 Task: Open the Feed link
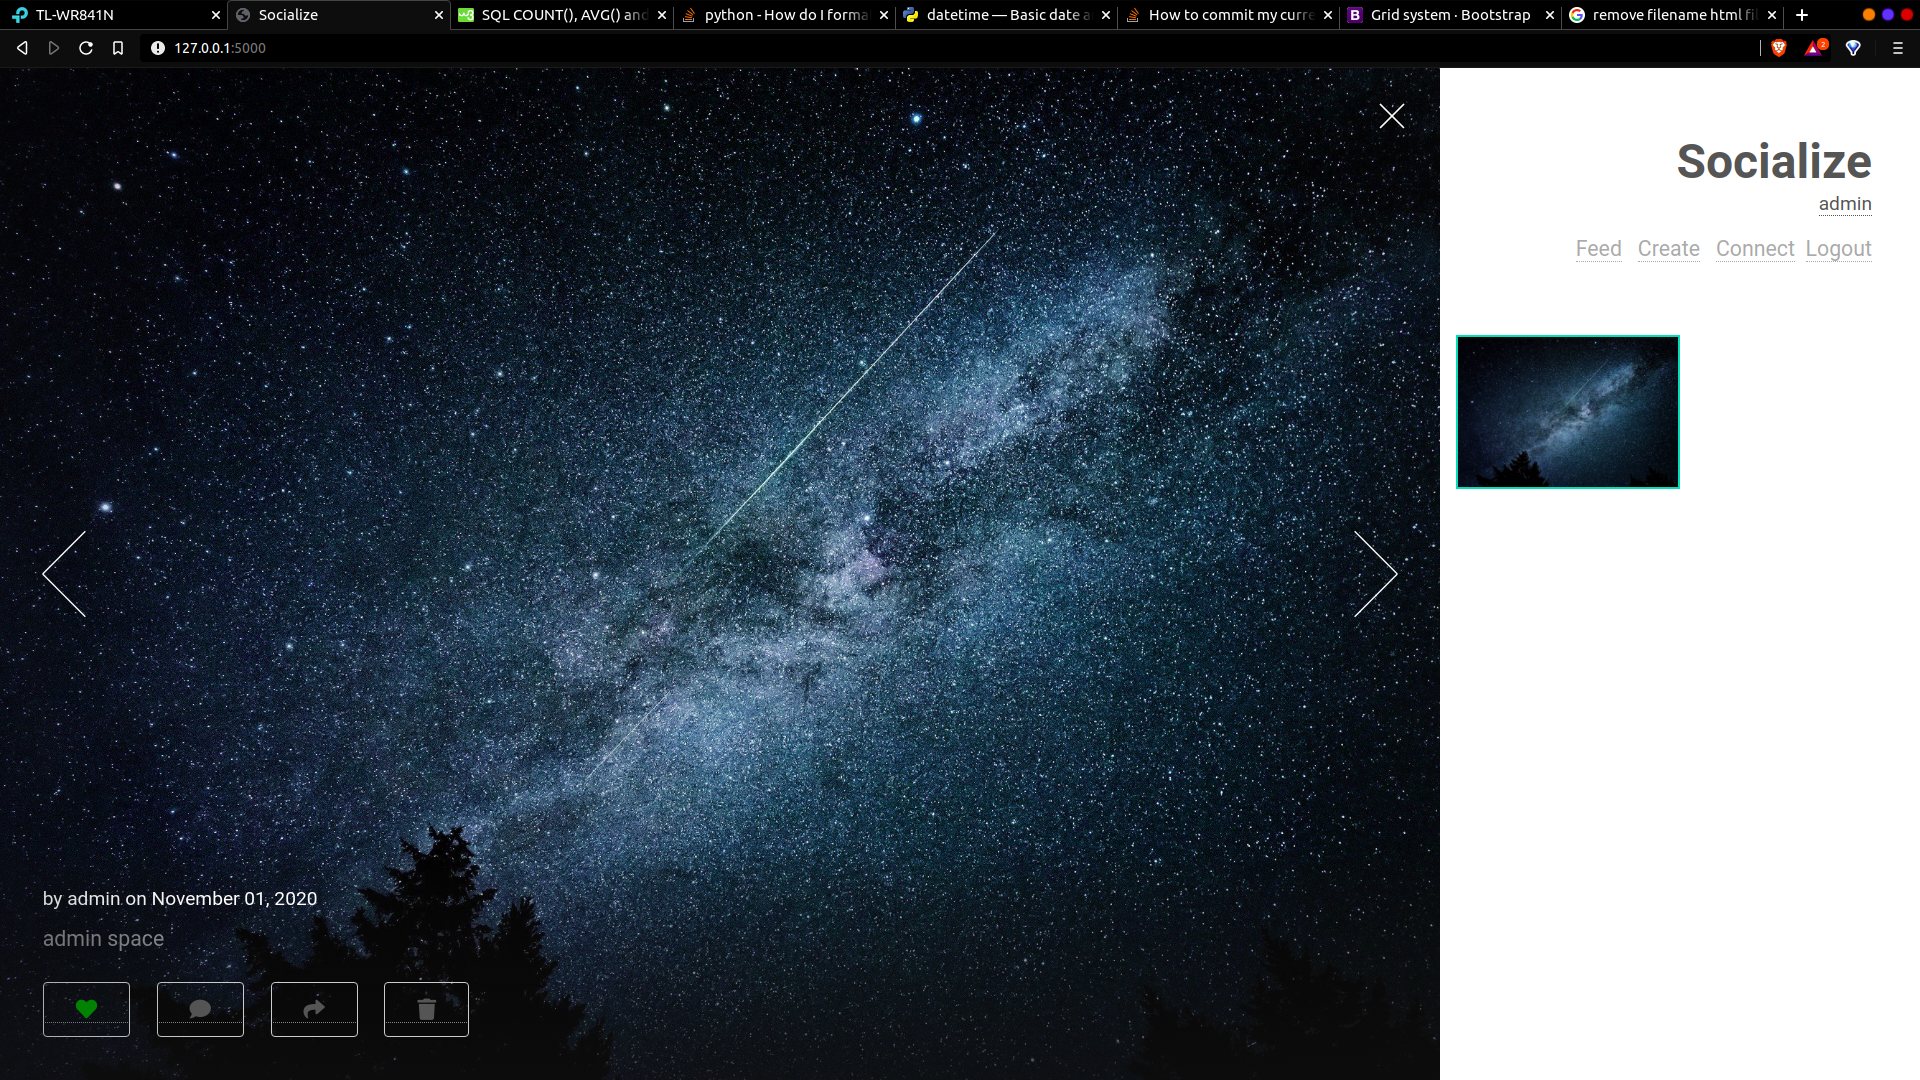pyautogui.click(x=1598, y=248)
